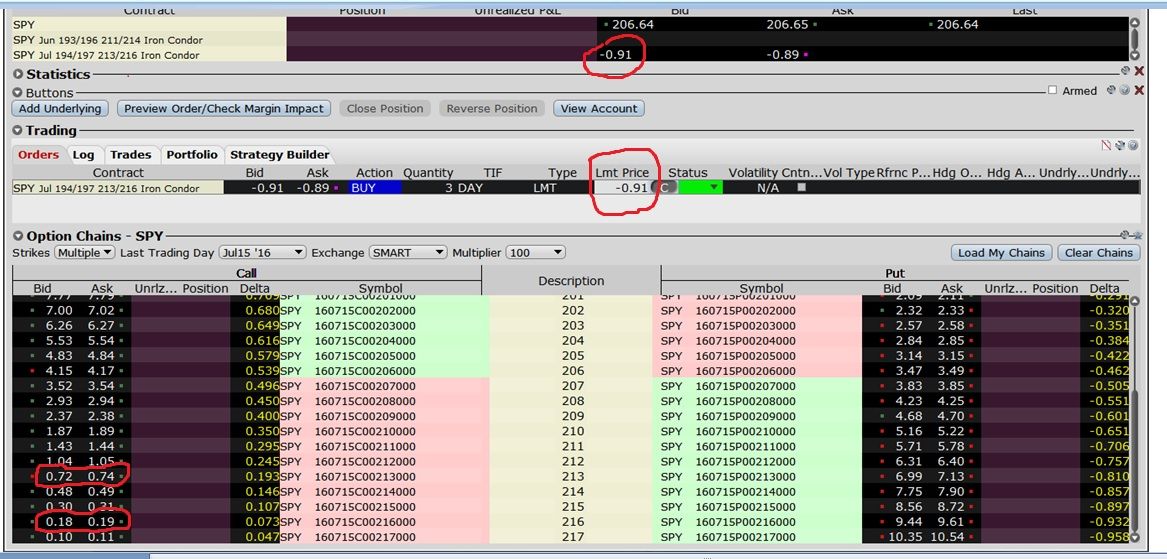This screenshot has width=1167, height=559.
Task: Open help globe icon in Trading panel
Action: coord(1133,145)
